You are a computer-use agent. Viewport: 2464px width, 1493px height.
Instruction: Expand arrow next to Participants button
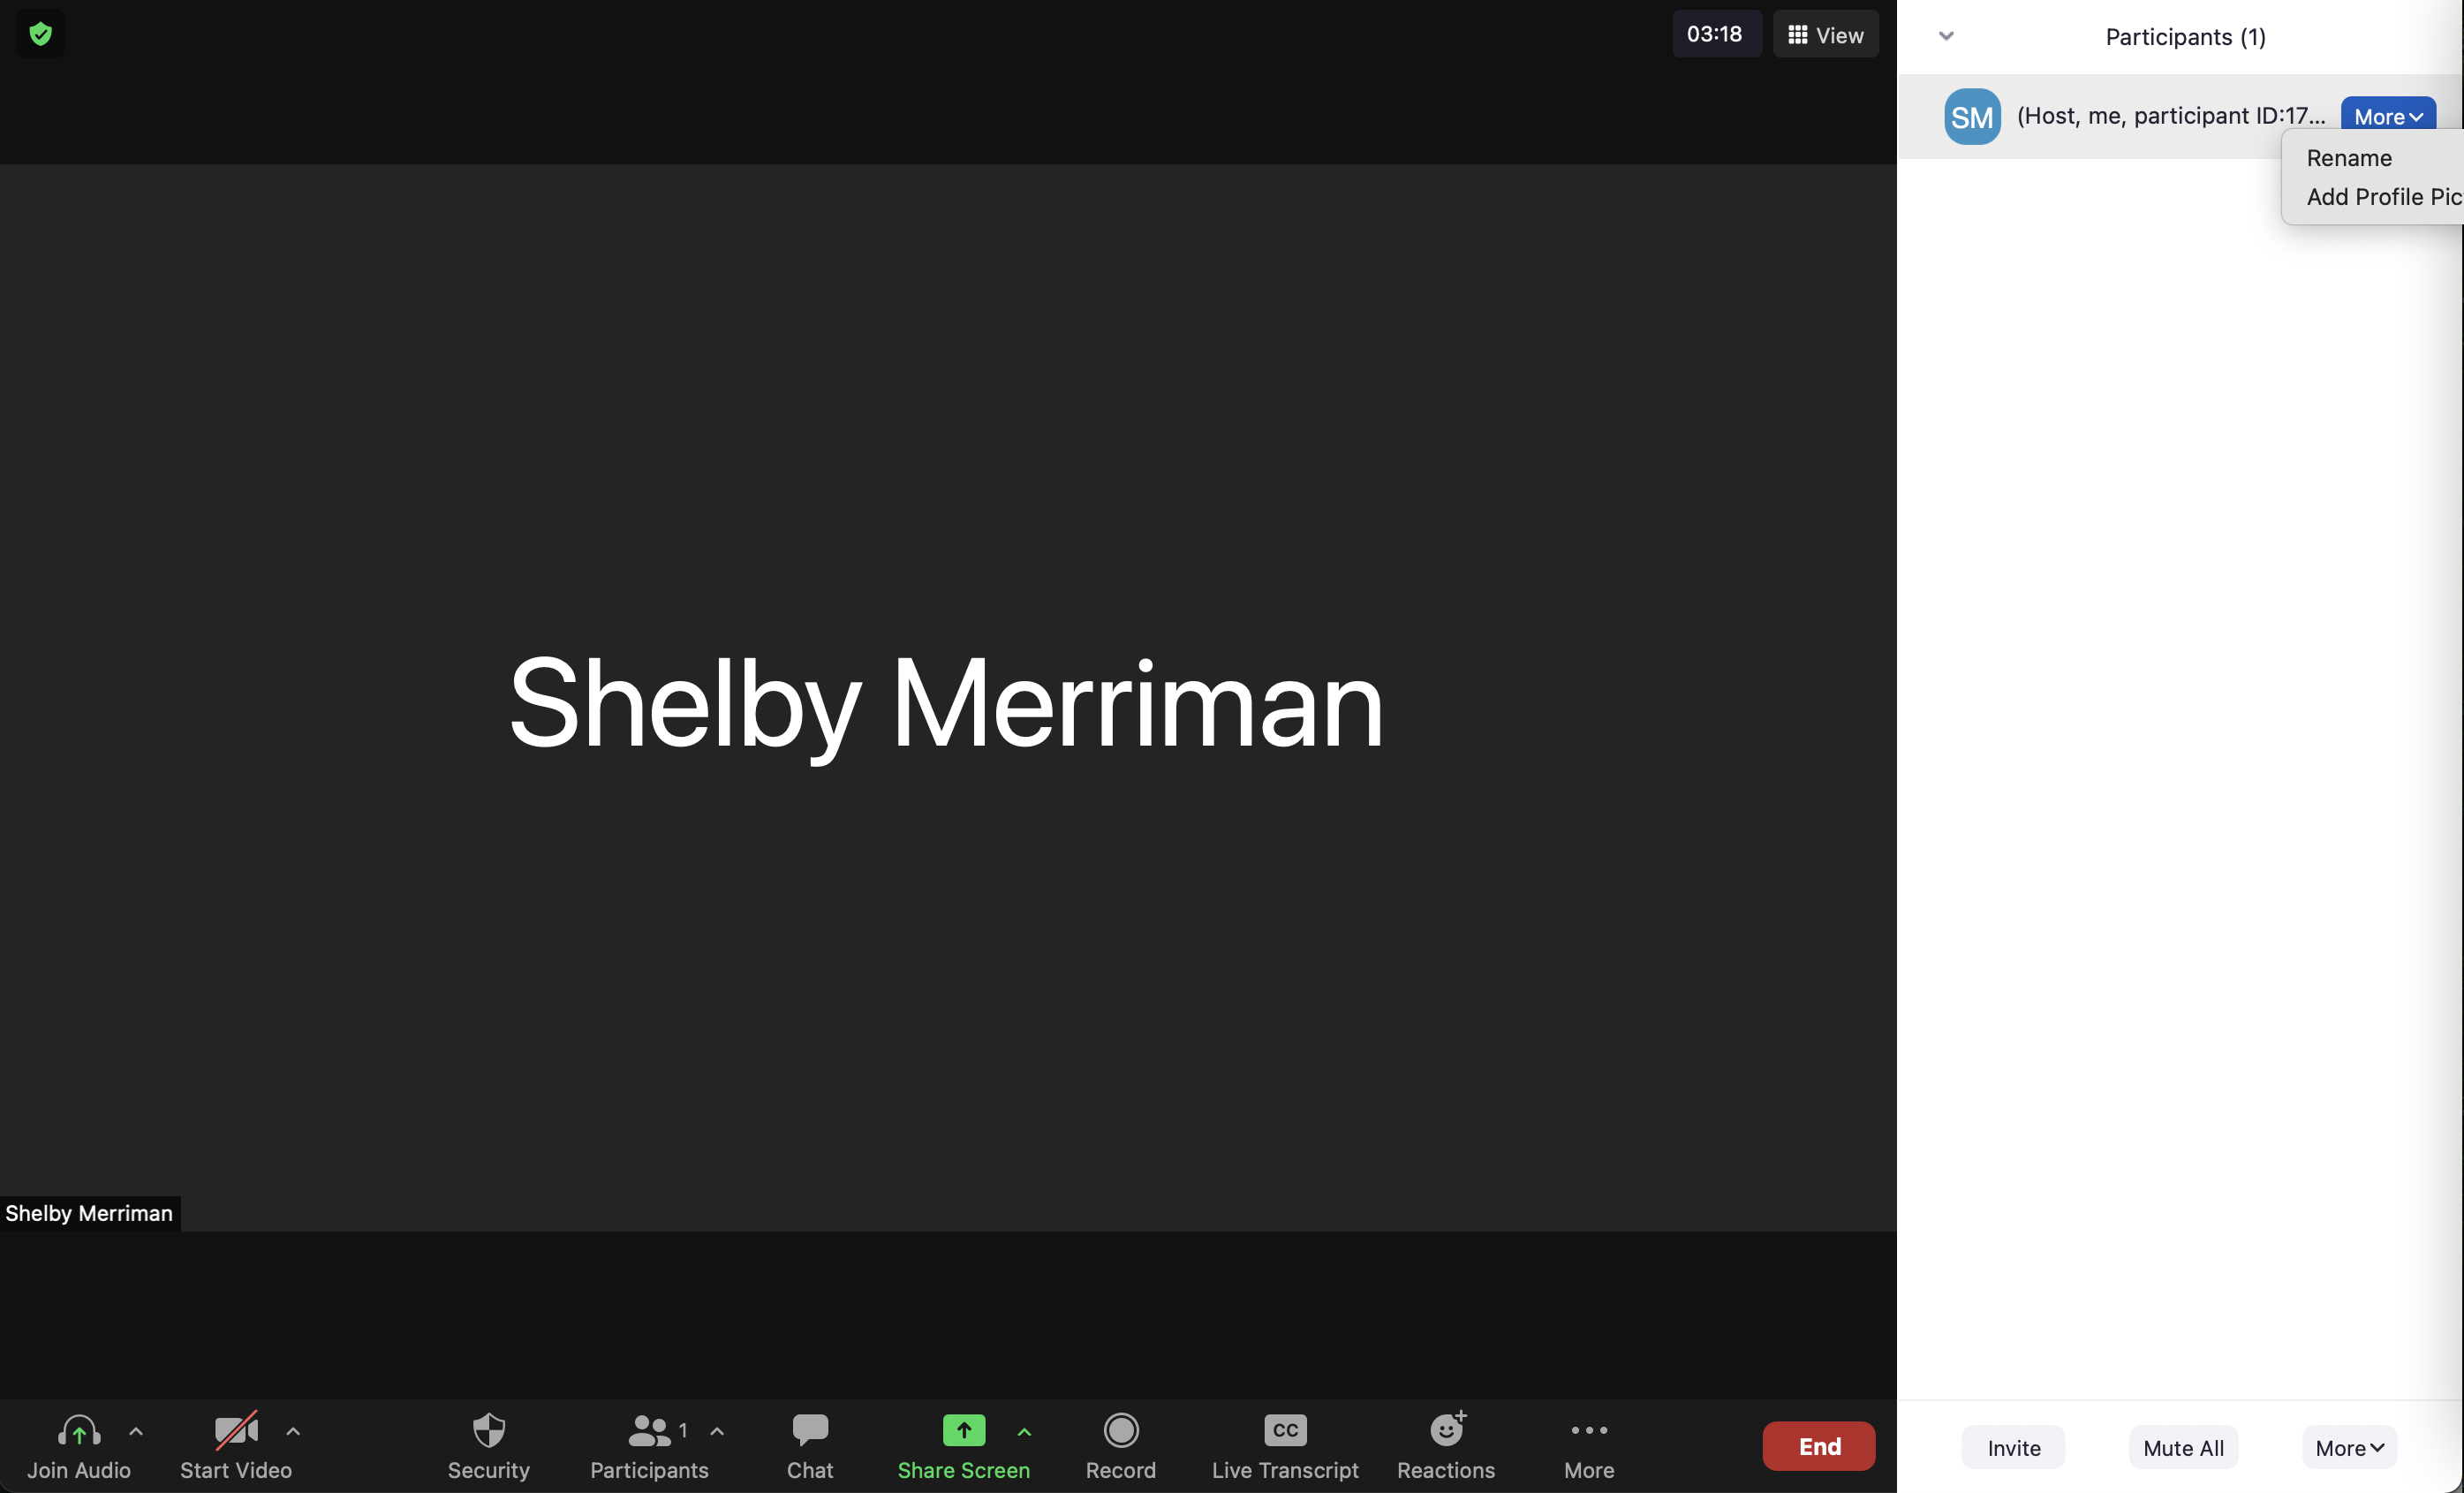pos(717,1432)
